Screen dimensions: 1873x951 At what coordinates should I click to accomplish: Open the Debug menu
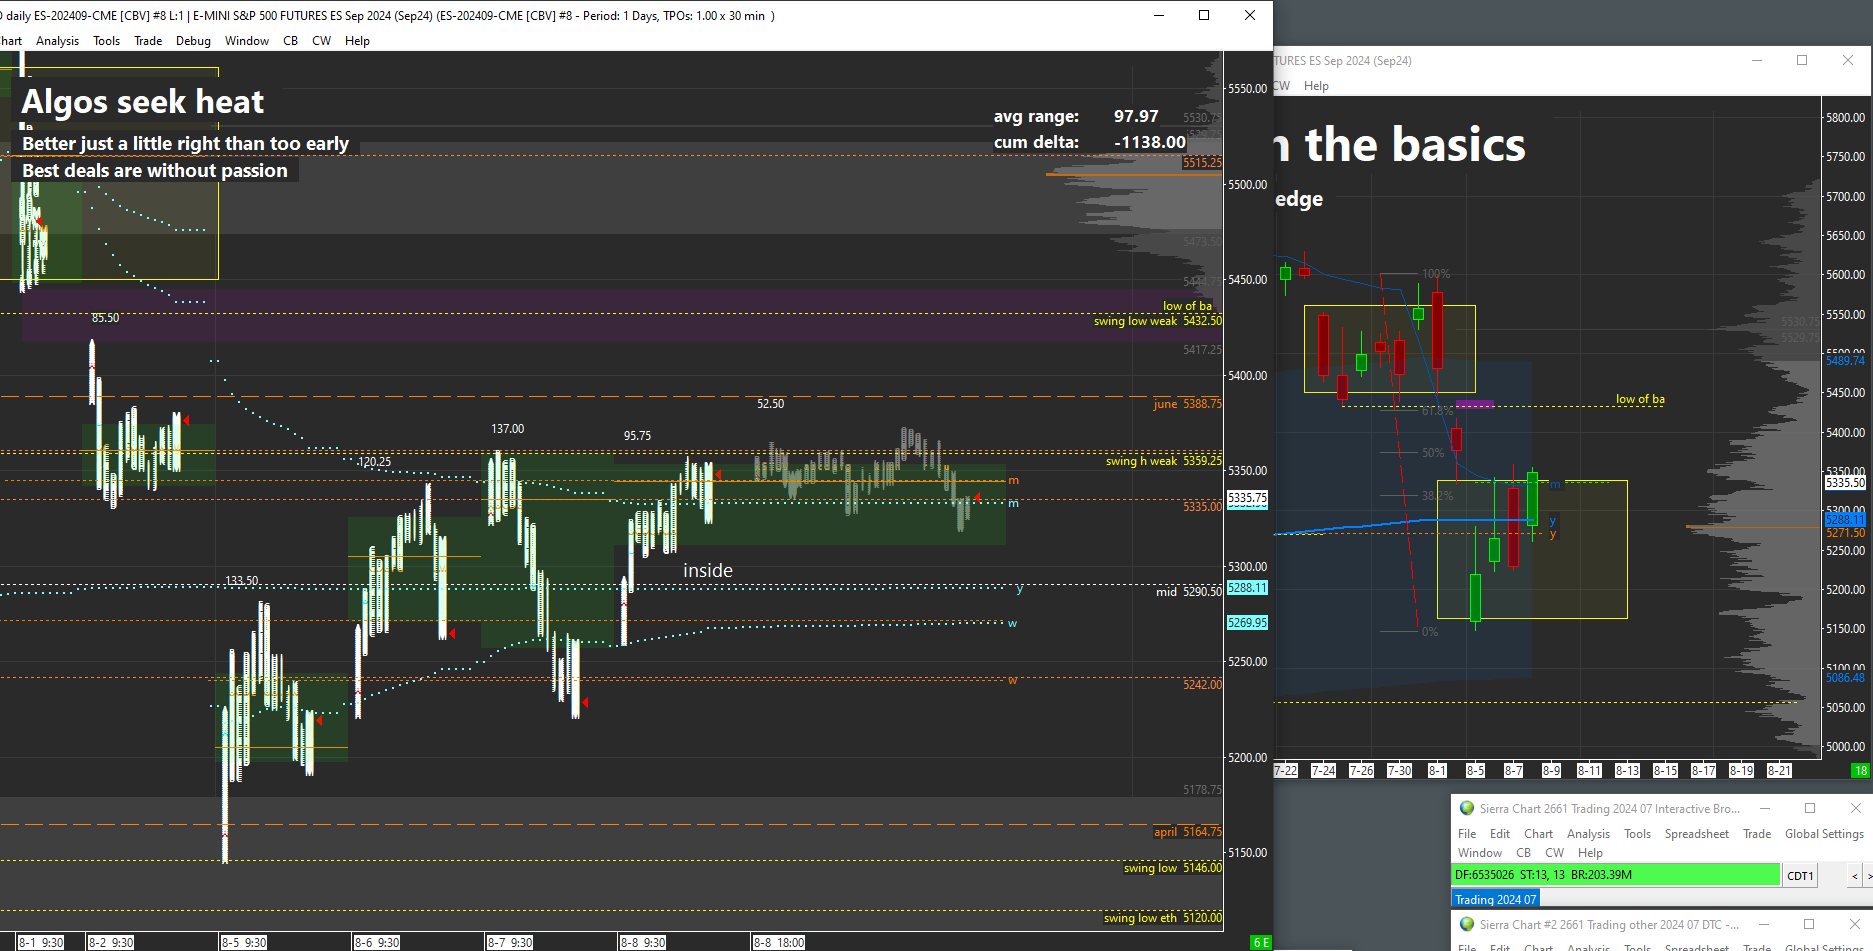click(193, 41)
